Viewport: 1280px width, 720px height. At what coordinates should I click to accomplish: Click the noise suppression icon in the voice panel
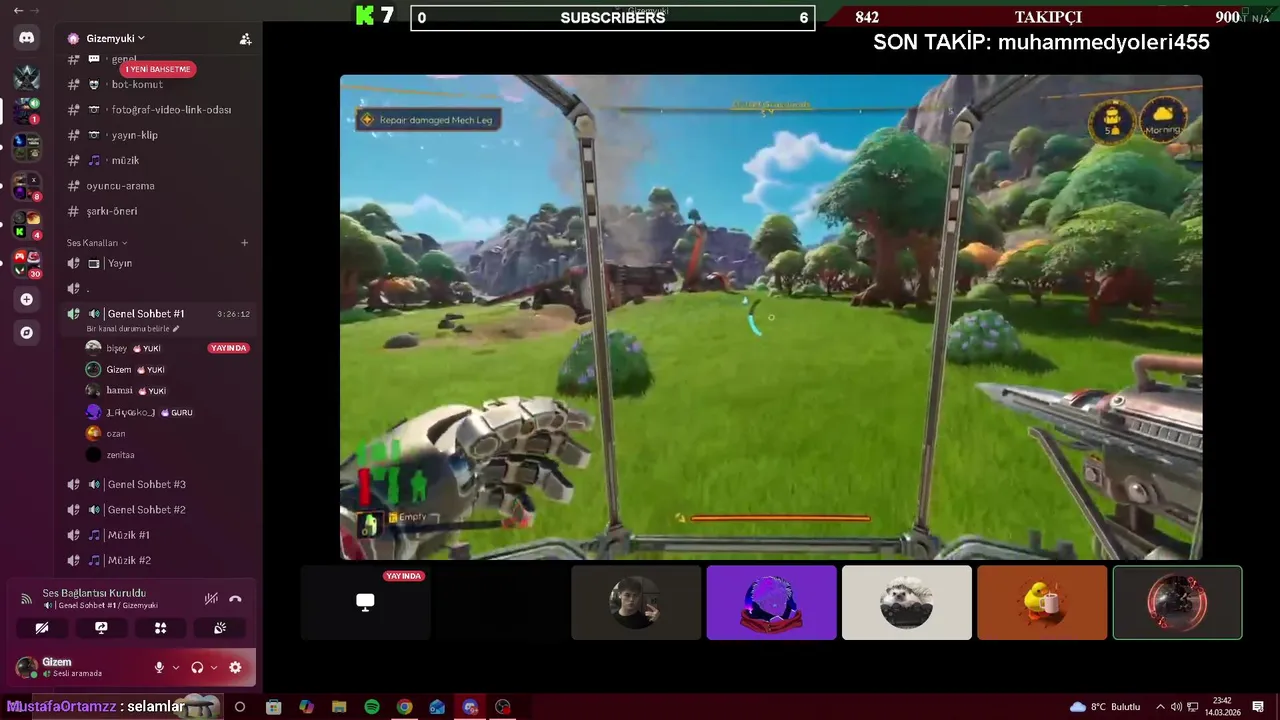point(211,599)
